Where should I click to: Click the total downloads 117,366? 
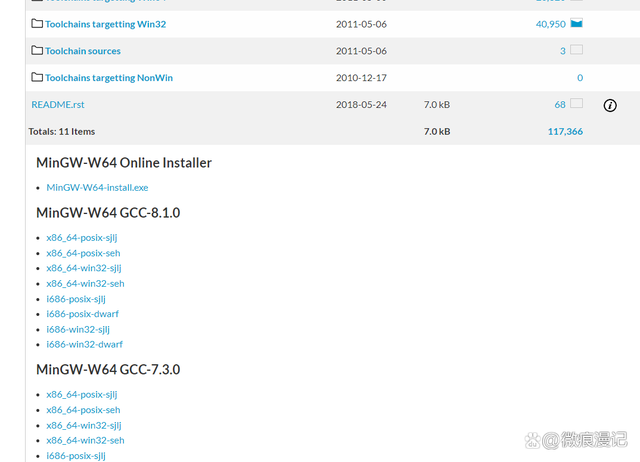point(565,131)
